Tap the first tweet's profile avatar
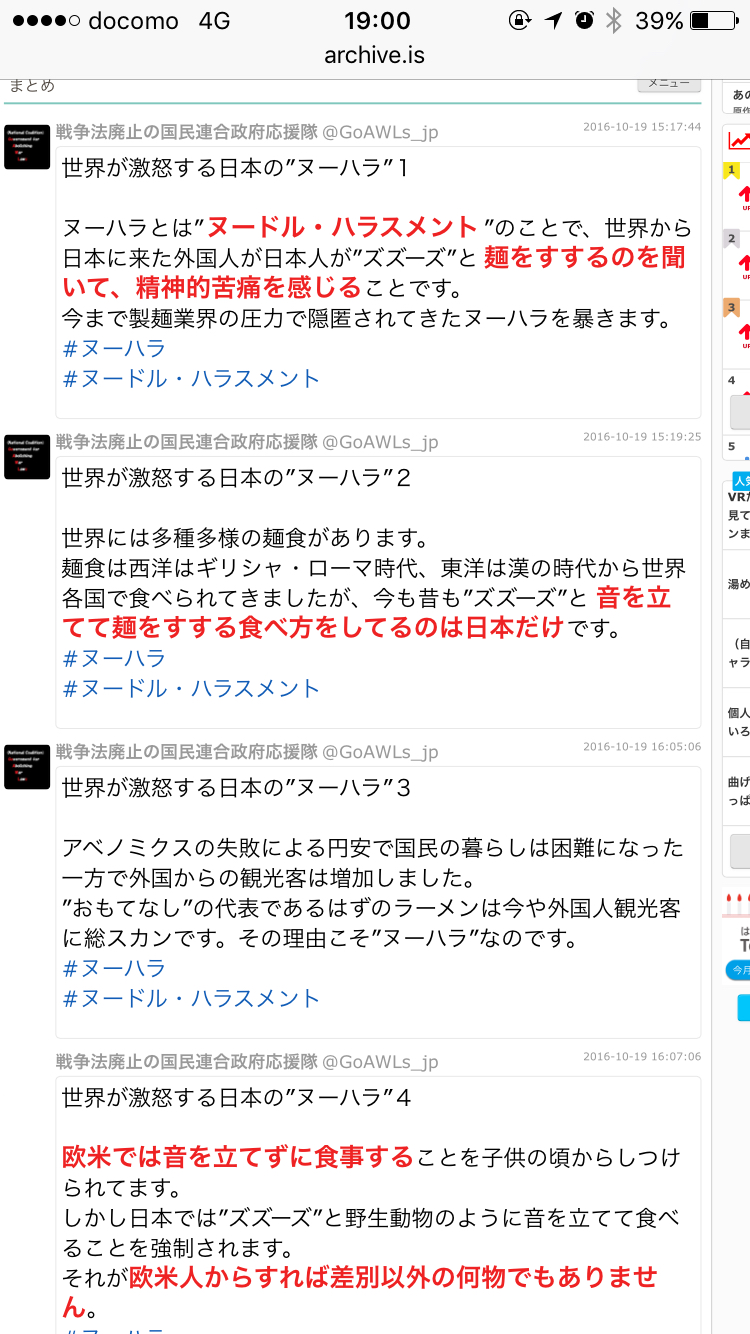The image size is (750, 1334). coord(27,147)
